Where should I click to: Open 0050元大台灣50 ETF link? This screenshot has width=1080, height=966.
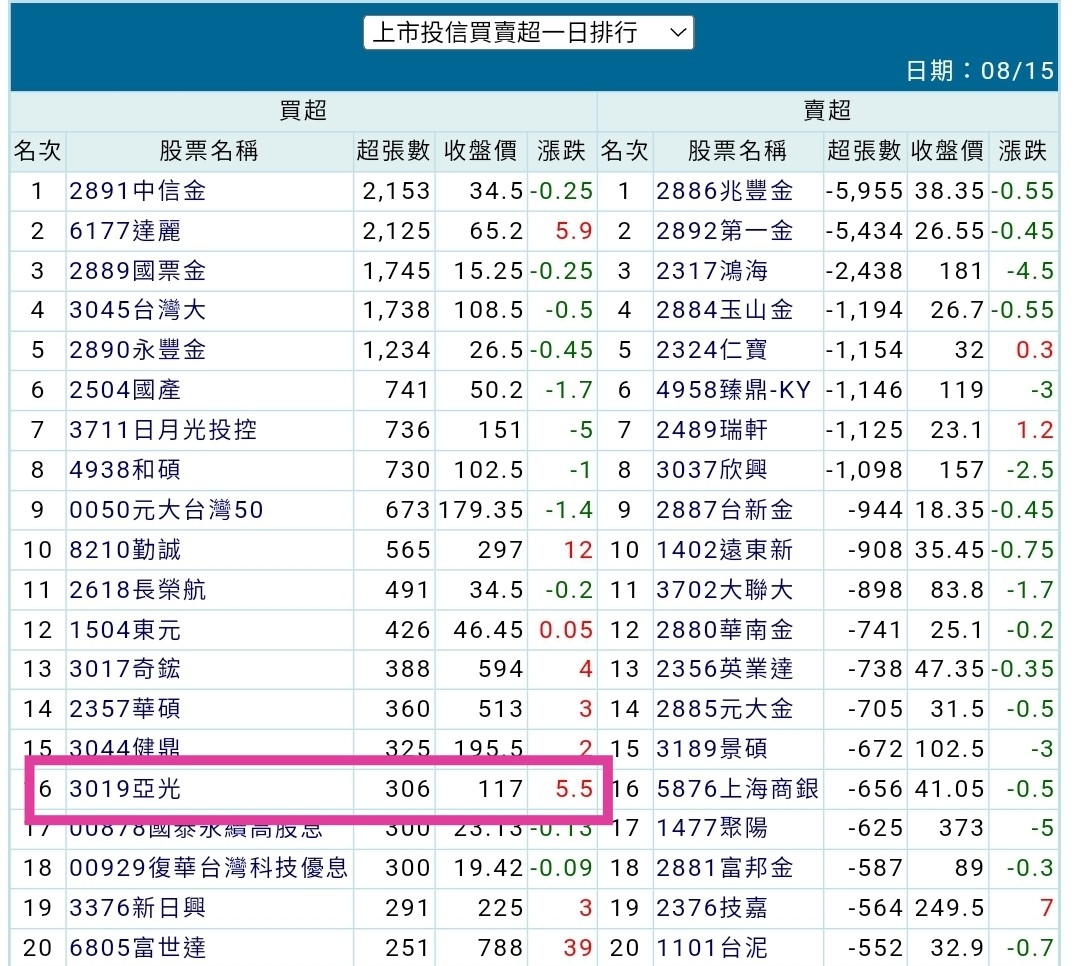tap(167, 510)
